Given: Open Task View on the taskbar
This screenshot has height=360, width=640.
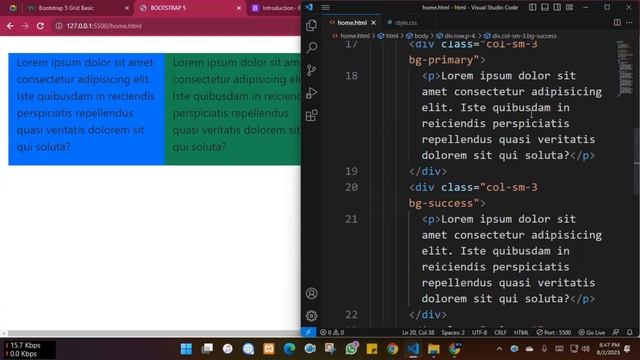Looking at the screenshot, I should [x=207, y=349].
